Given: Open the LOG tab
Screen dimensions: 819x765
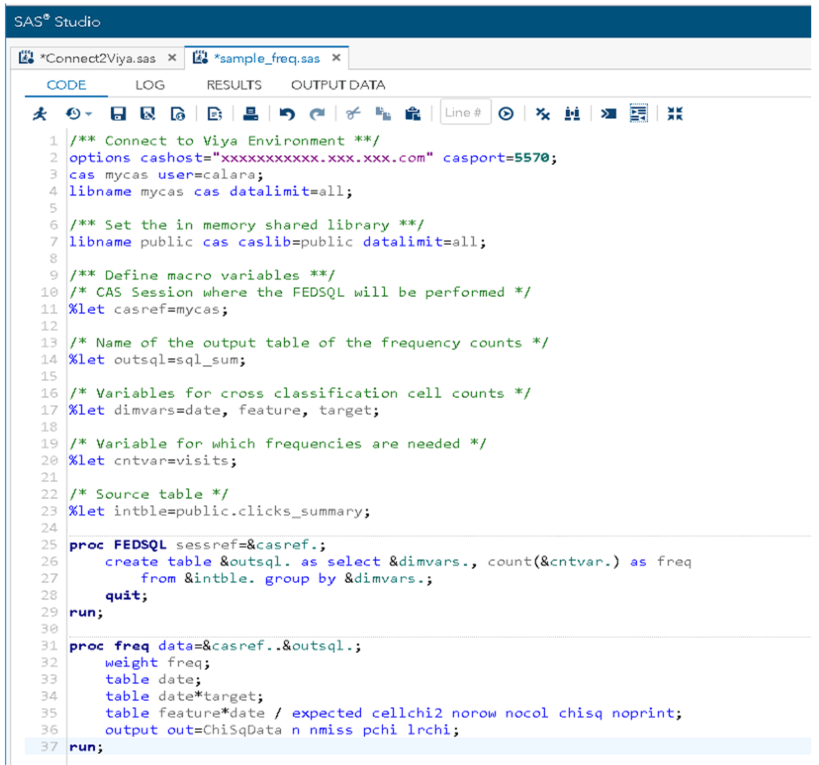Looking at the screenshot, I should [x=150, y=85].
